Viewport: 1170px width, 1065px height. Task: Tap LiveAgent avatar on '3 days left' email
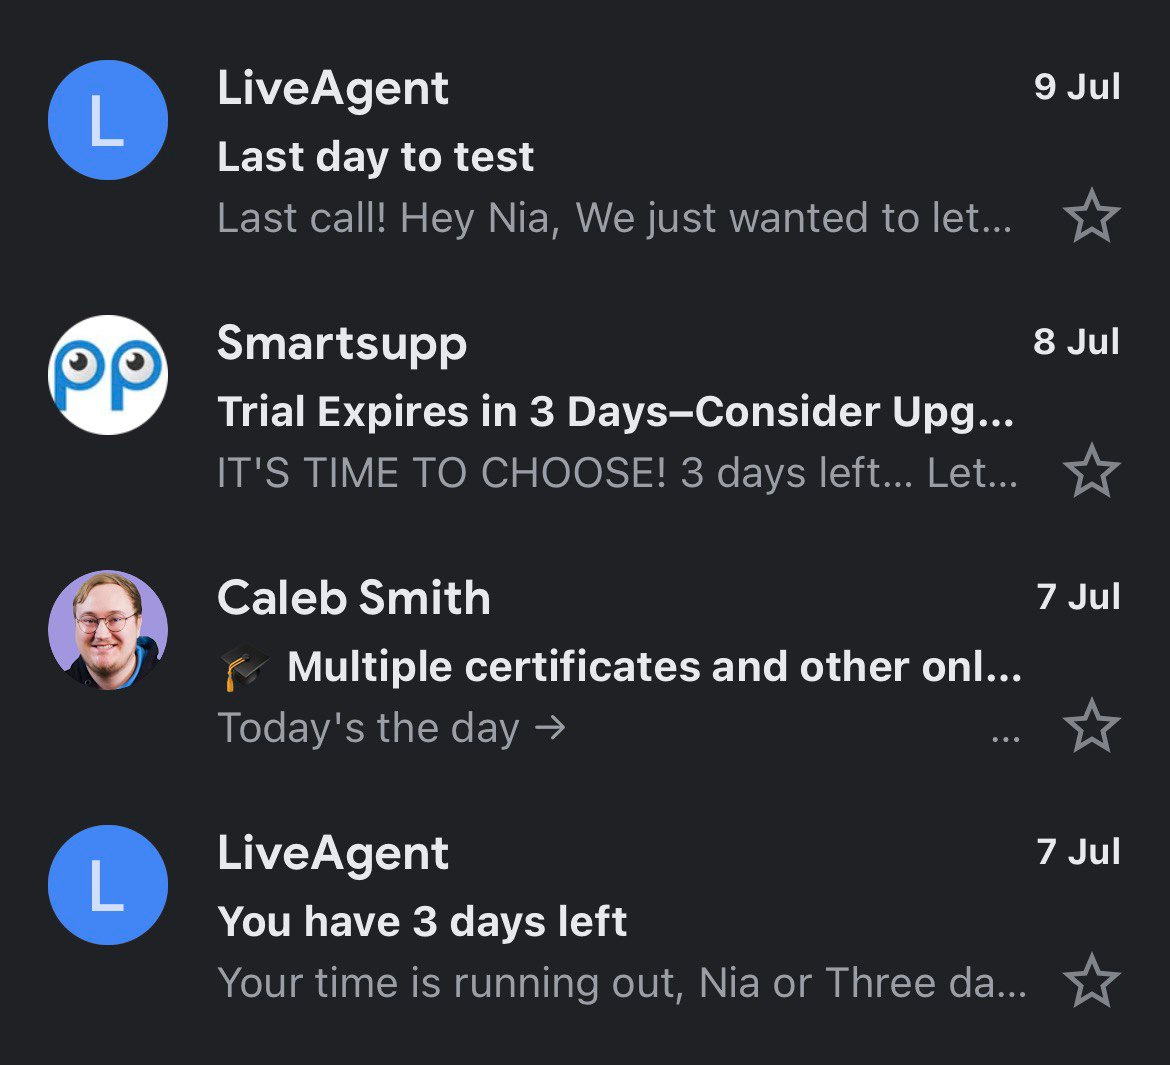click(x=108, y=885)
